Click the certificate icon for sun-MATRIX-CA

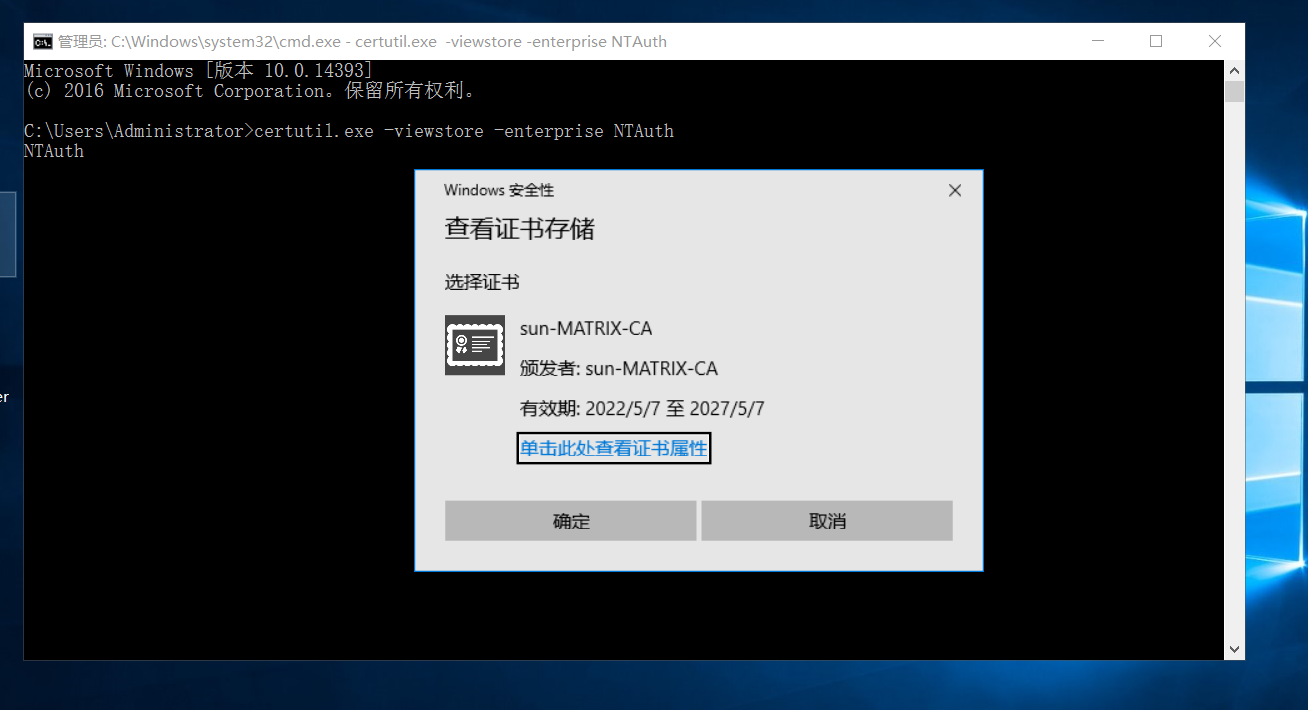(474, 345)
